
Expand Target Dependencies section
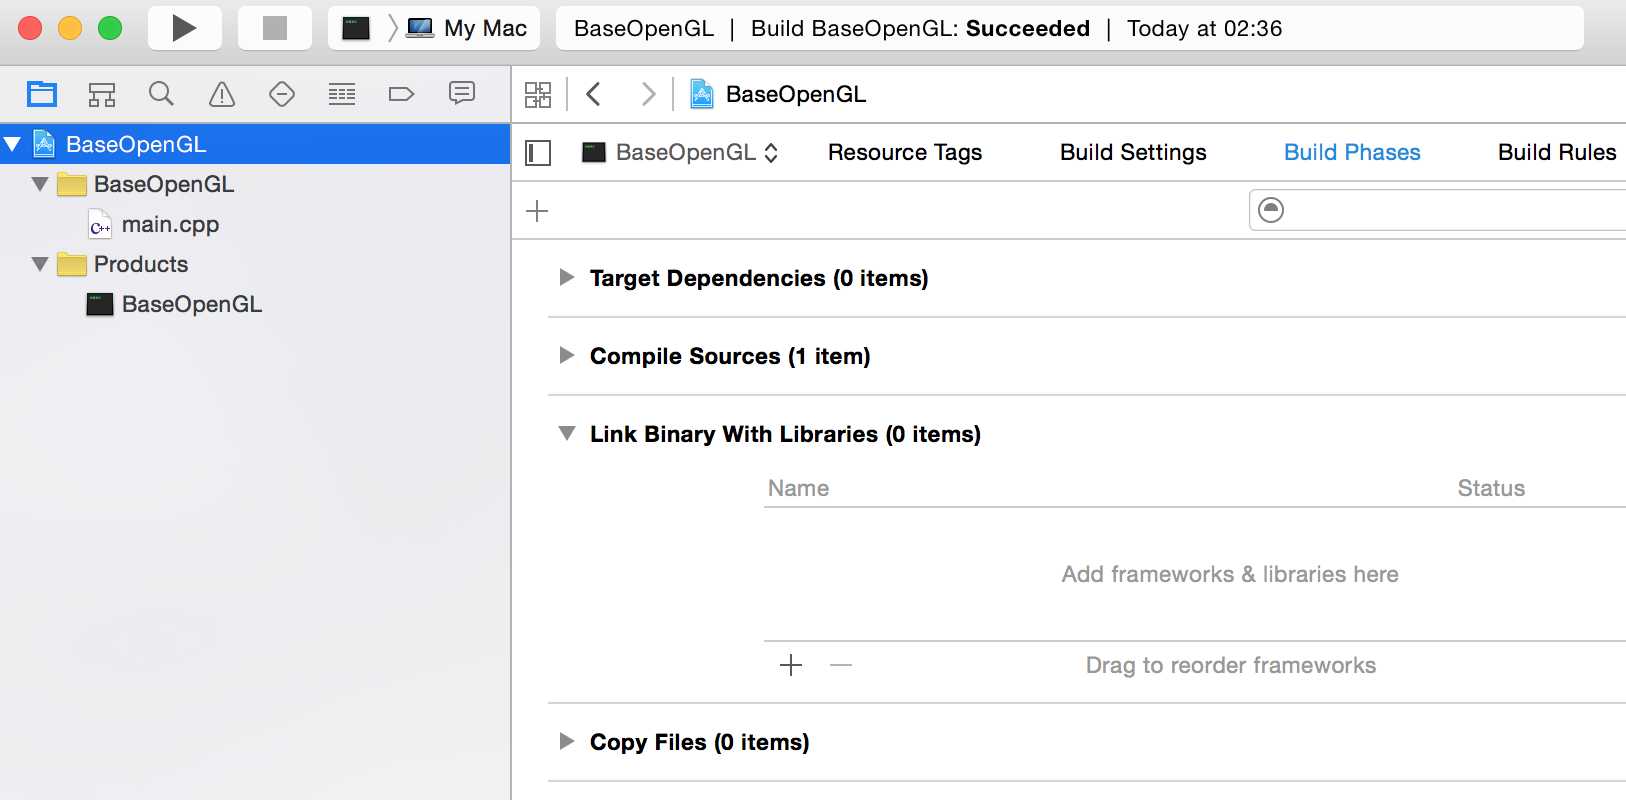pos(566,277)
